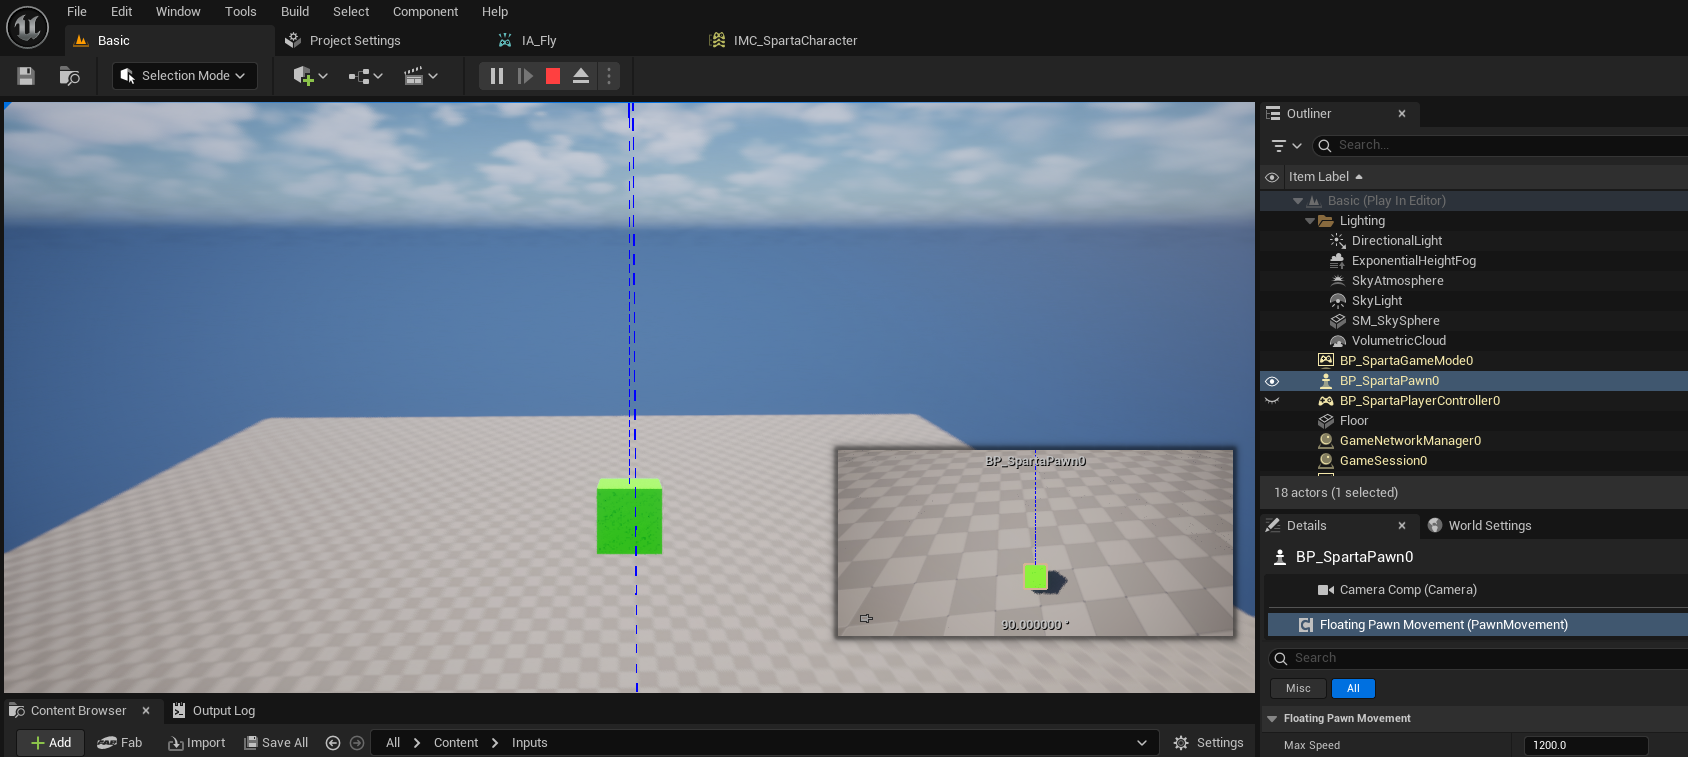Select ExponentialHeightFog actor
Viewport: 1688px width, 757px height.
[1413, 261]
